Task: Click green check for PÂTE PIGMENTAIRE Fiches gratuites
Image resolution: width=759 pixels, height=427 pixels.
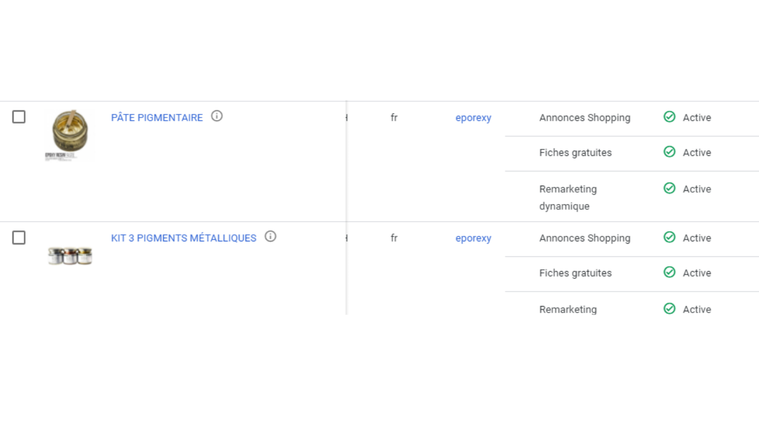Action: point(669,152)
